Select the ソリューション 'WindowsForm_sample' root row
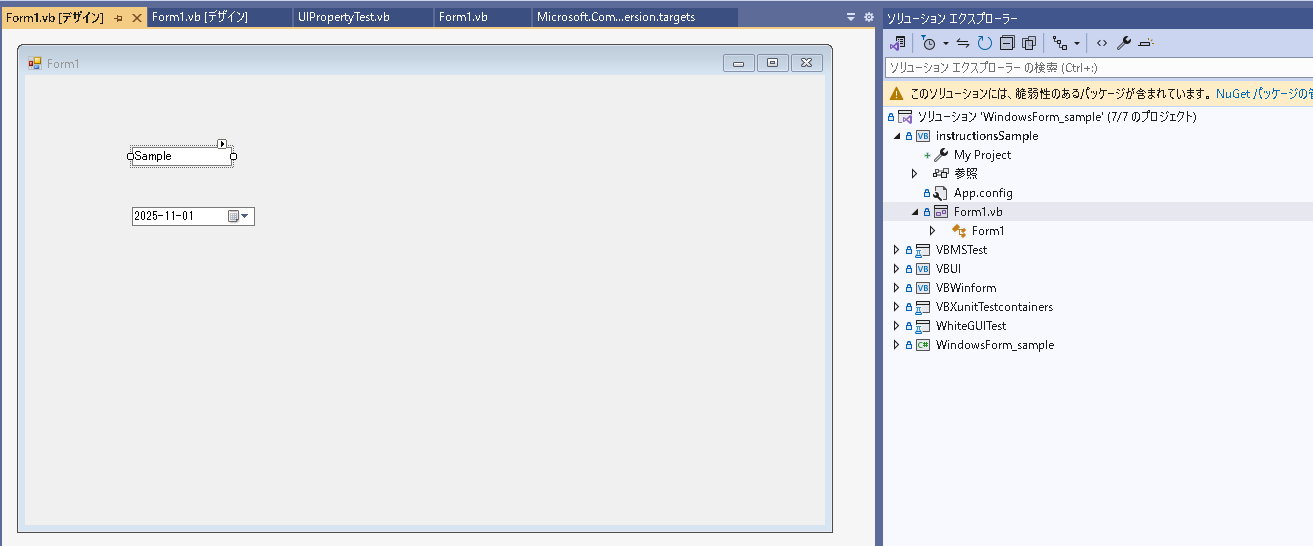 pos(1098,117)
